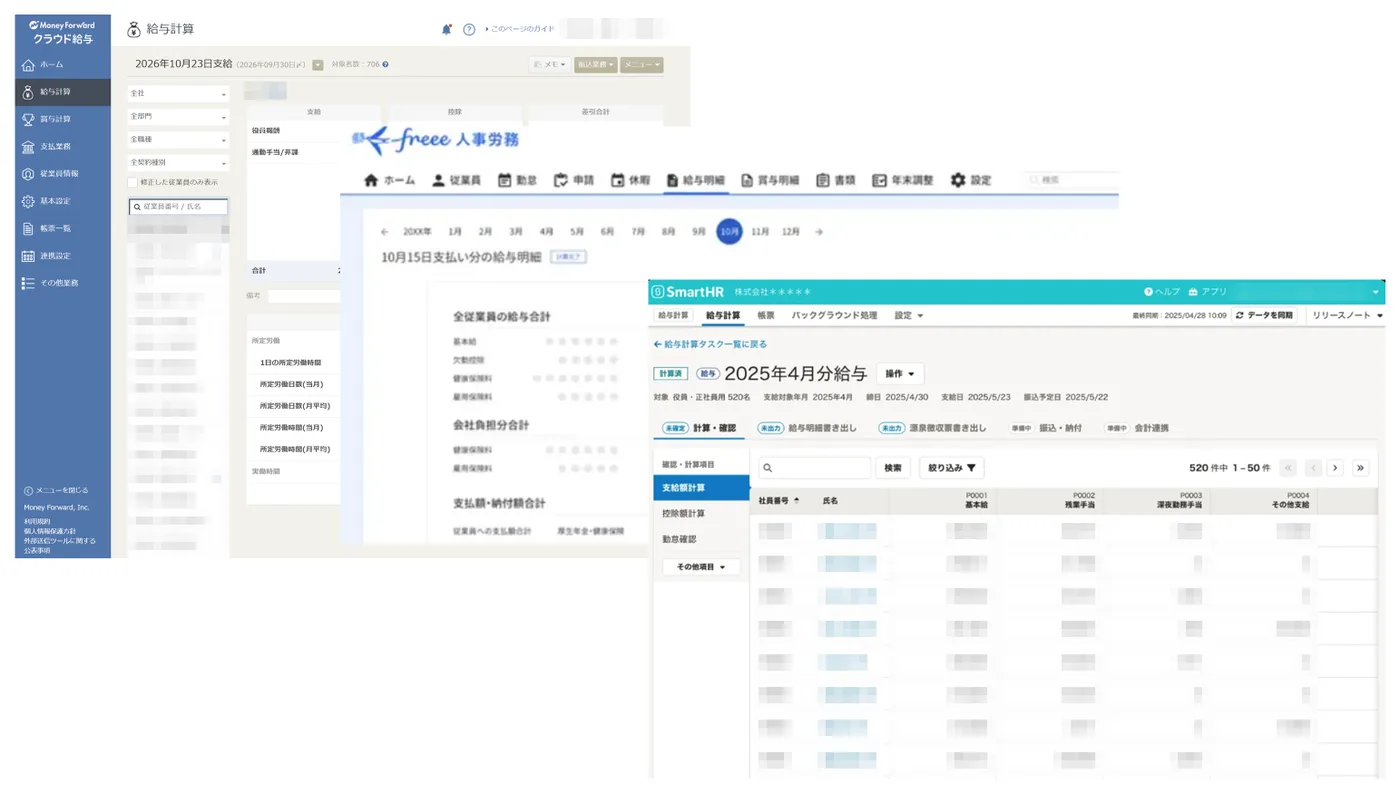The width and height of the screenshot is (1400, 793).
Task: Select 帳票 tab in SmartHR
Action: coord(765,315)
